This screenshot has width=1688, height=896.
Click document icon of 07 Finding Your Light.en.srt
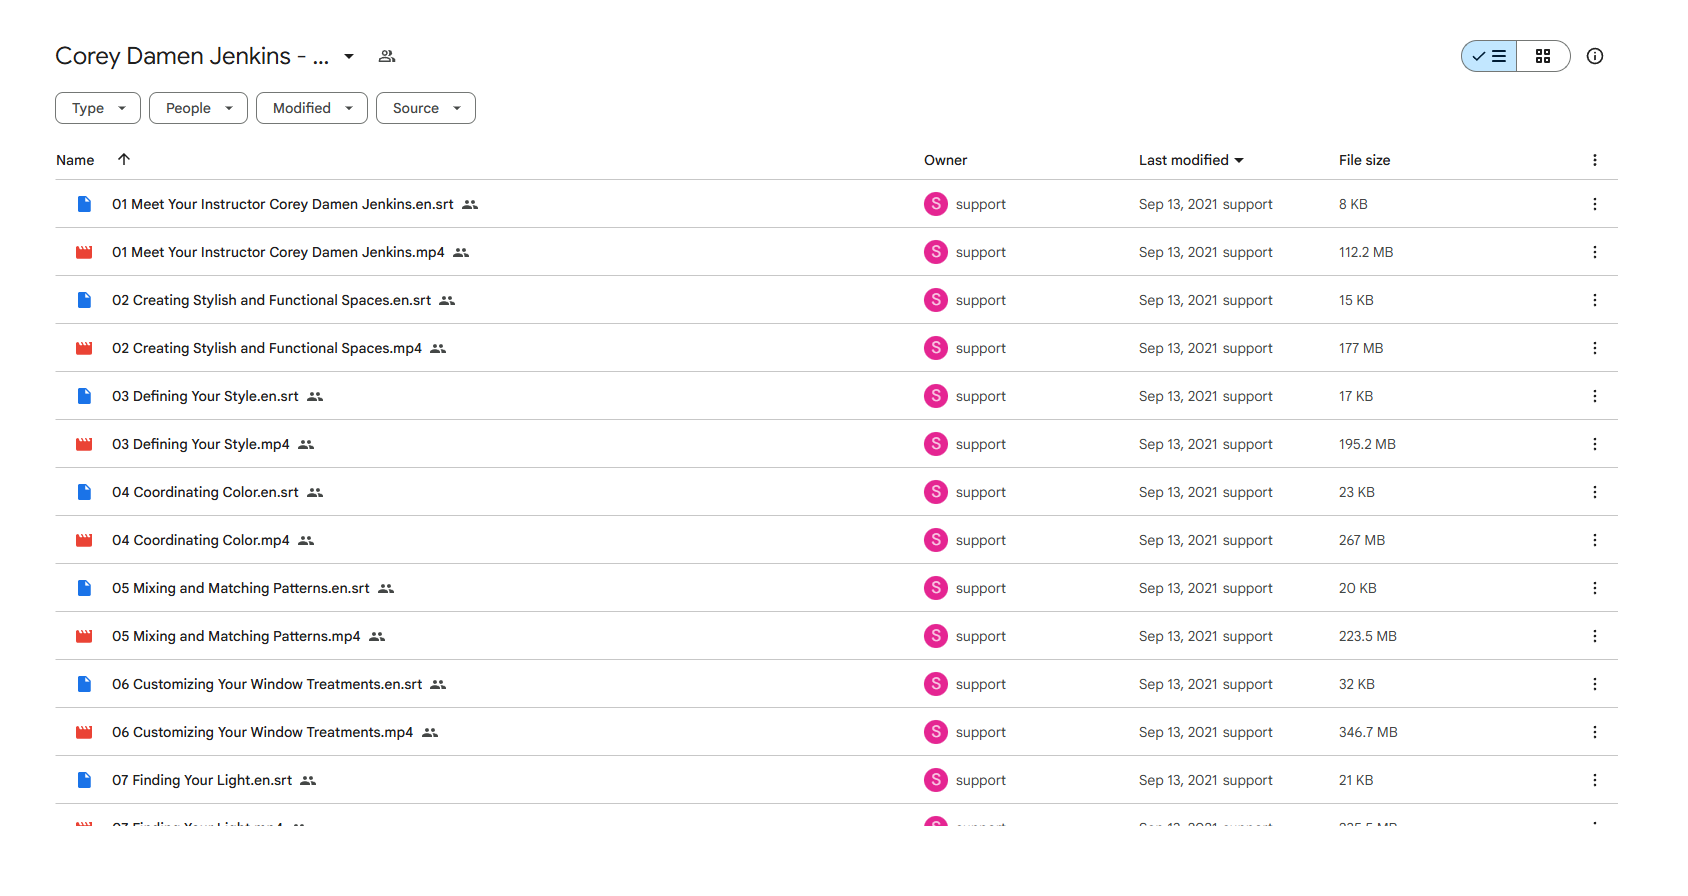tap(84, 780)
